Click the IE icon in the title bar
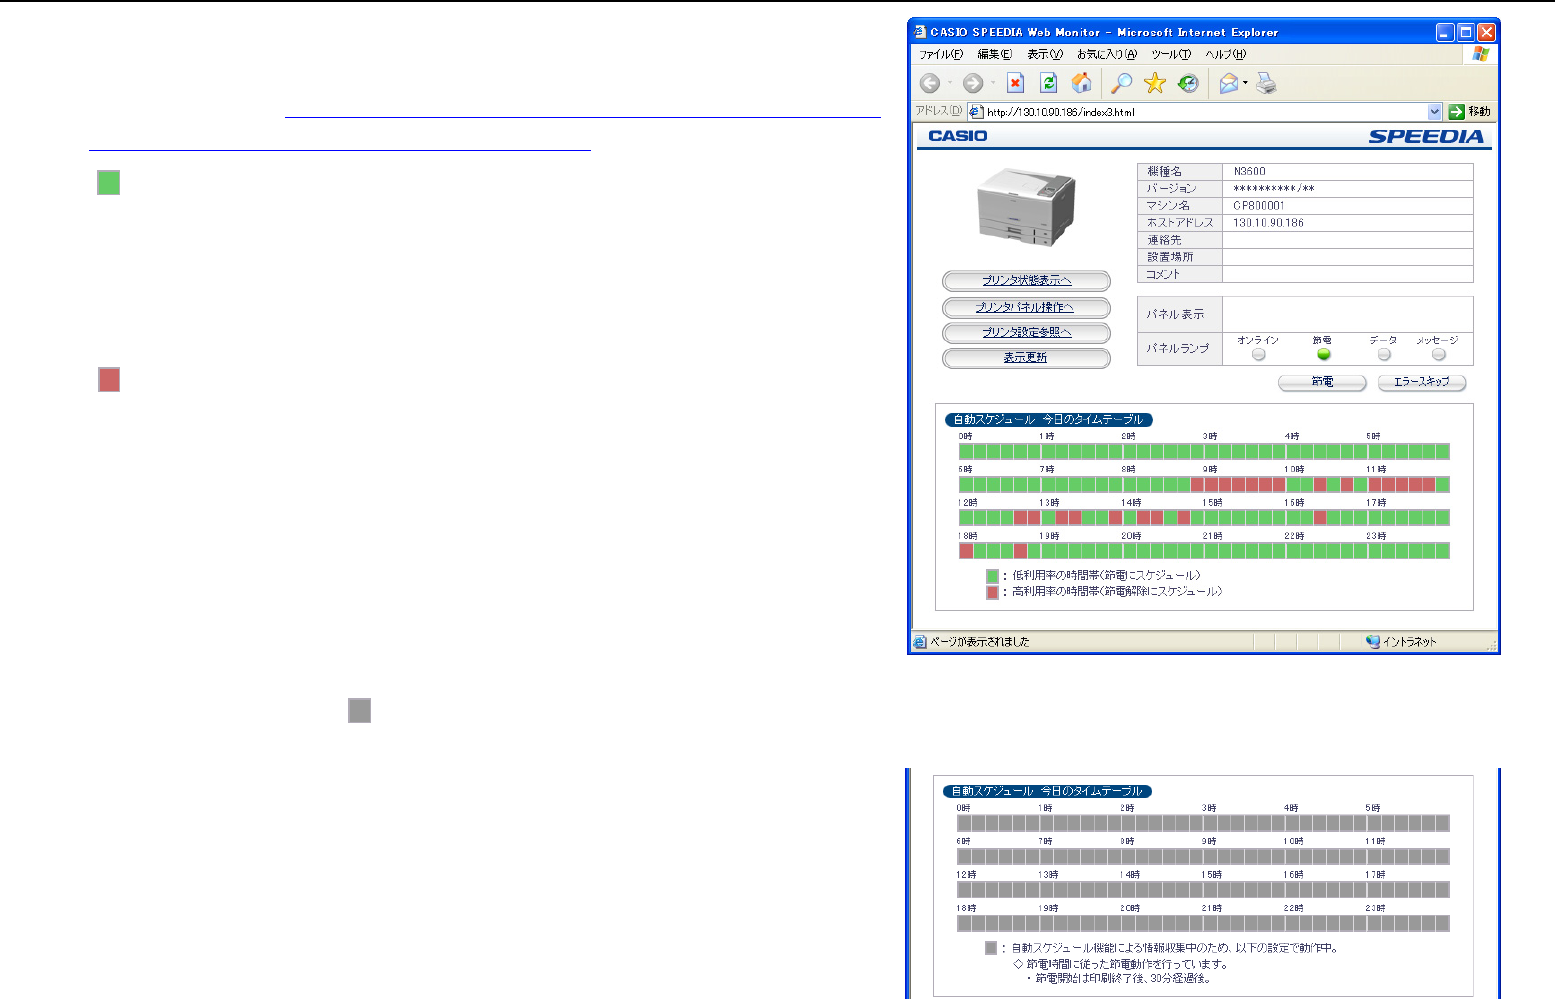The width and height of the screenshot is (1555, 999). [921, 32]
